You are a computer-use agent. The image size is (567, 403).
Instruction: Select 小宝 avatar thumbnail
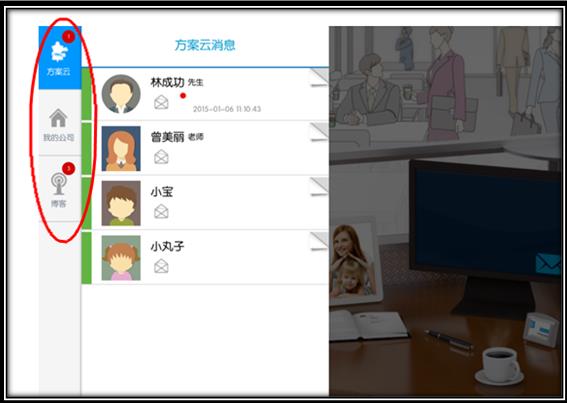coord(121,203)
